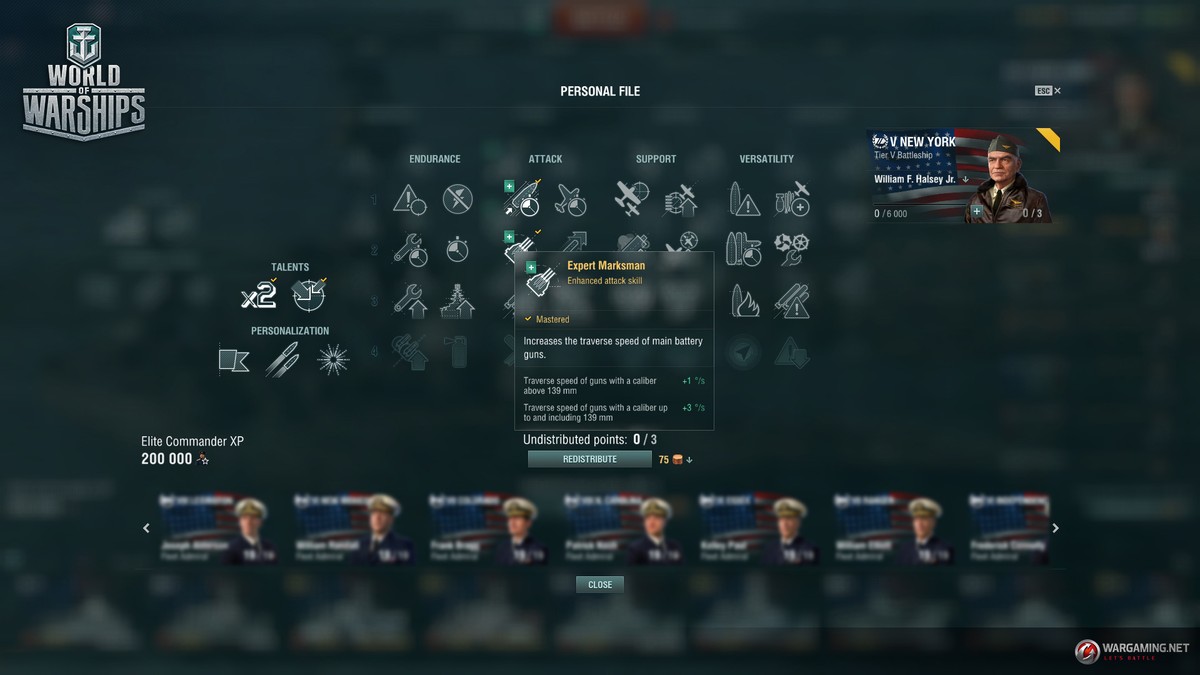Image resolution: width=1200 pixels, height=675 pixels.
Task: Open the shell tracers personalization icon
Action: click(282, 359)
